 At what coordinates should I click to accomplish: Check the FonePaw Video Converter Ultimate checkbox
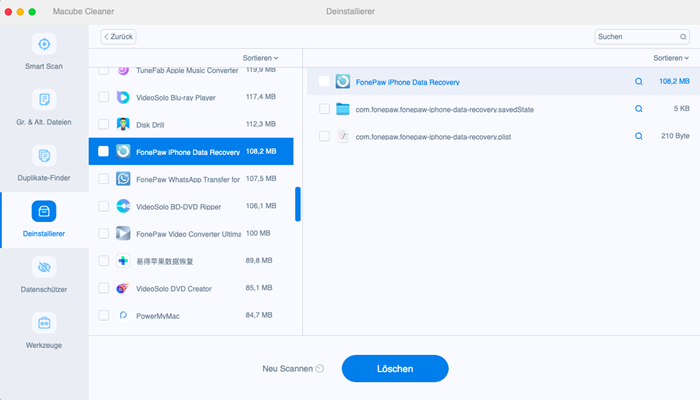(x=104, y=233)
